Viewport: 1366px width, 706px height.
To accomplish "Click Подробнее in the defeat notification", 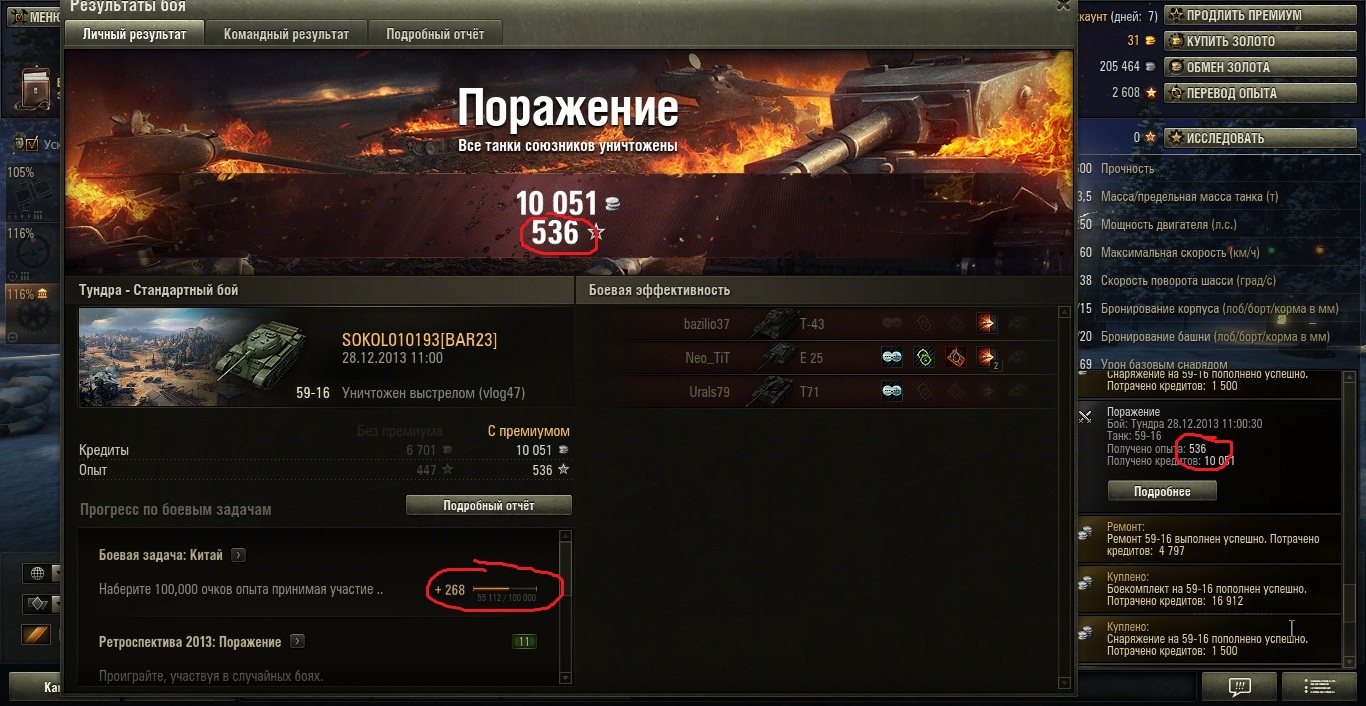I will pyautogui.click(x=1162, y=491).
